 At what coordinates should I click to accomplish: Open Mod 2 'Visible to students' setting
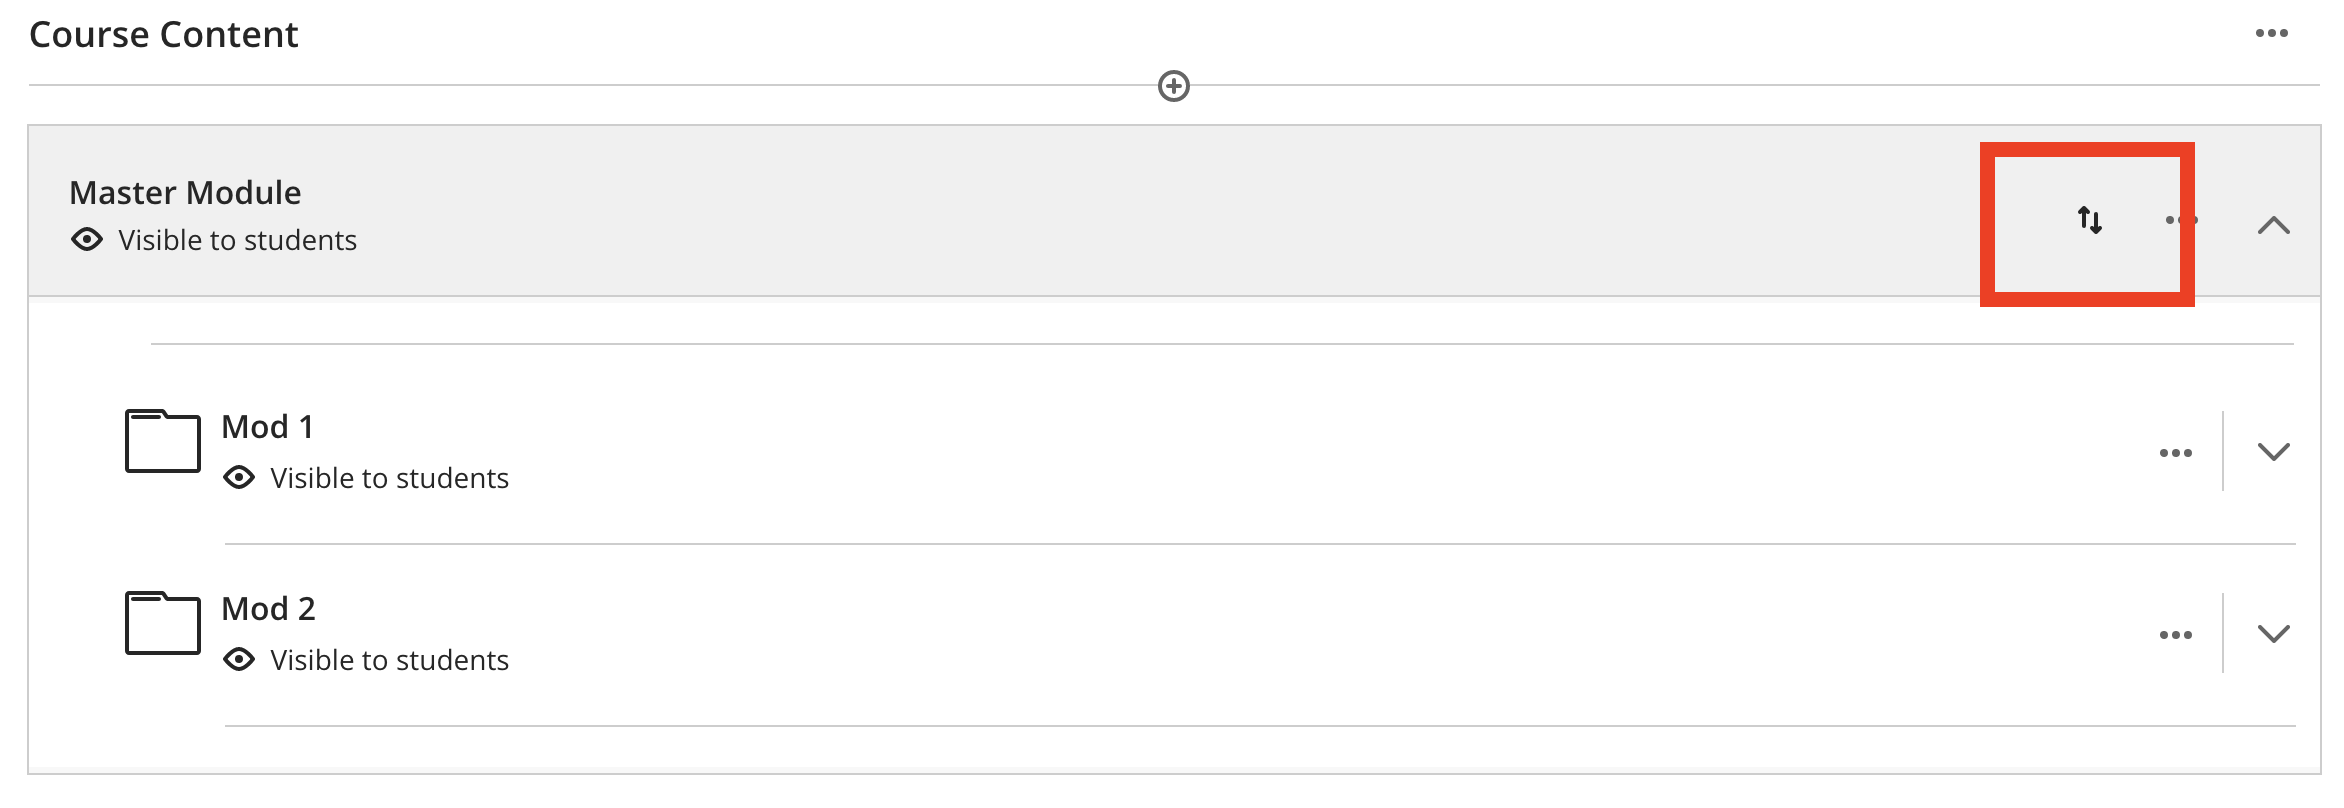tap(389, 660)
